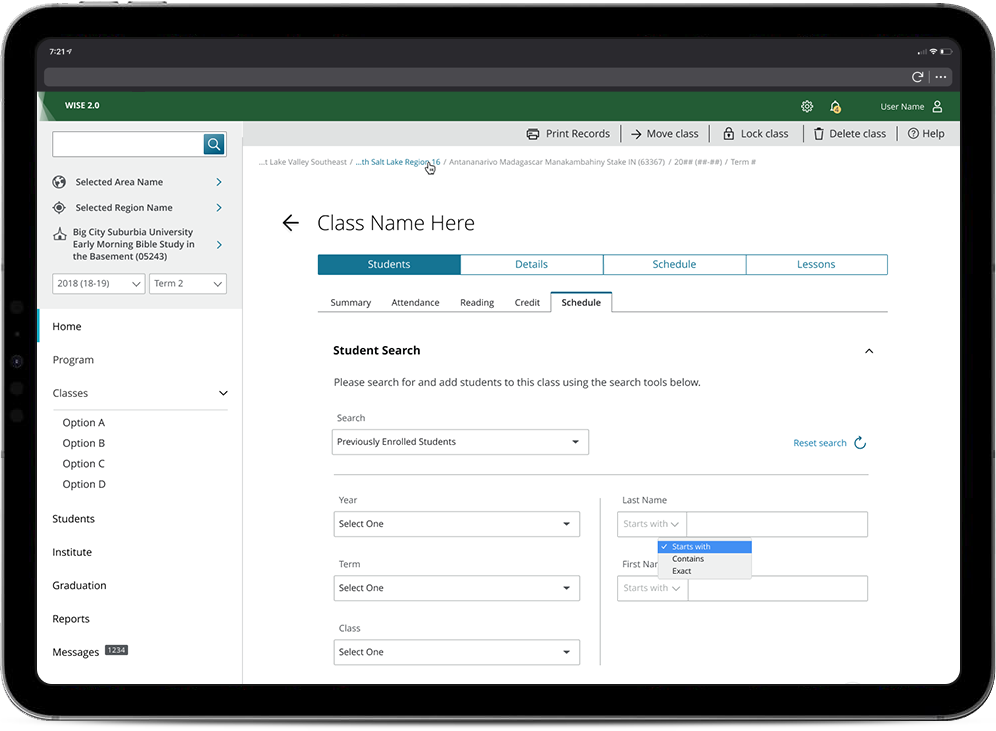Viewport: 996px width, 731px height.
Task: Expand Selected Region Name chevron
Action: point(219,208)
